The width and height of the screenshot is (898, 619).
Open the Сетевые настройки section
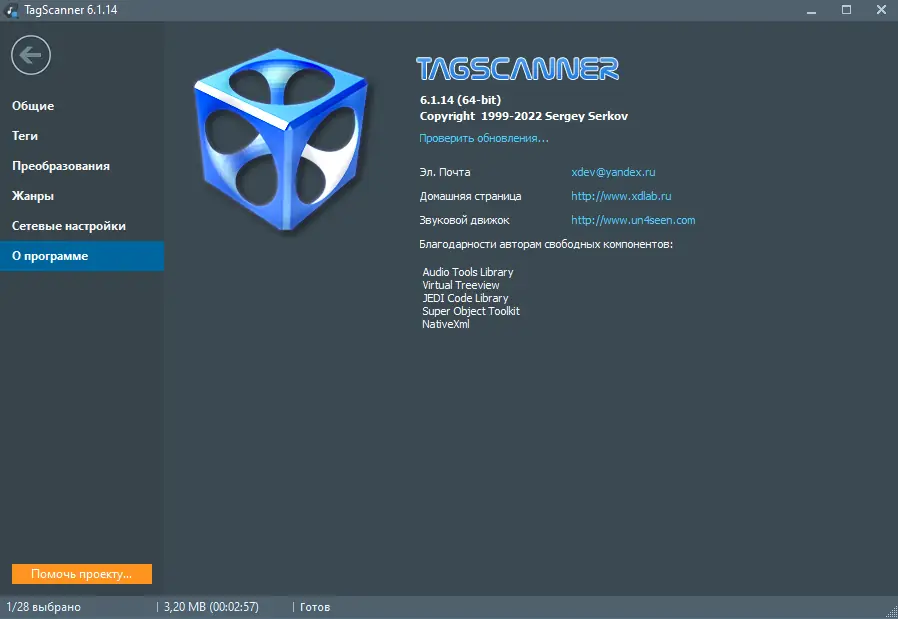point(82,226)
